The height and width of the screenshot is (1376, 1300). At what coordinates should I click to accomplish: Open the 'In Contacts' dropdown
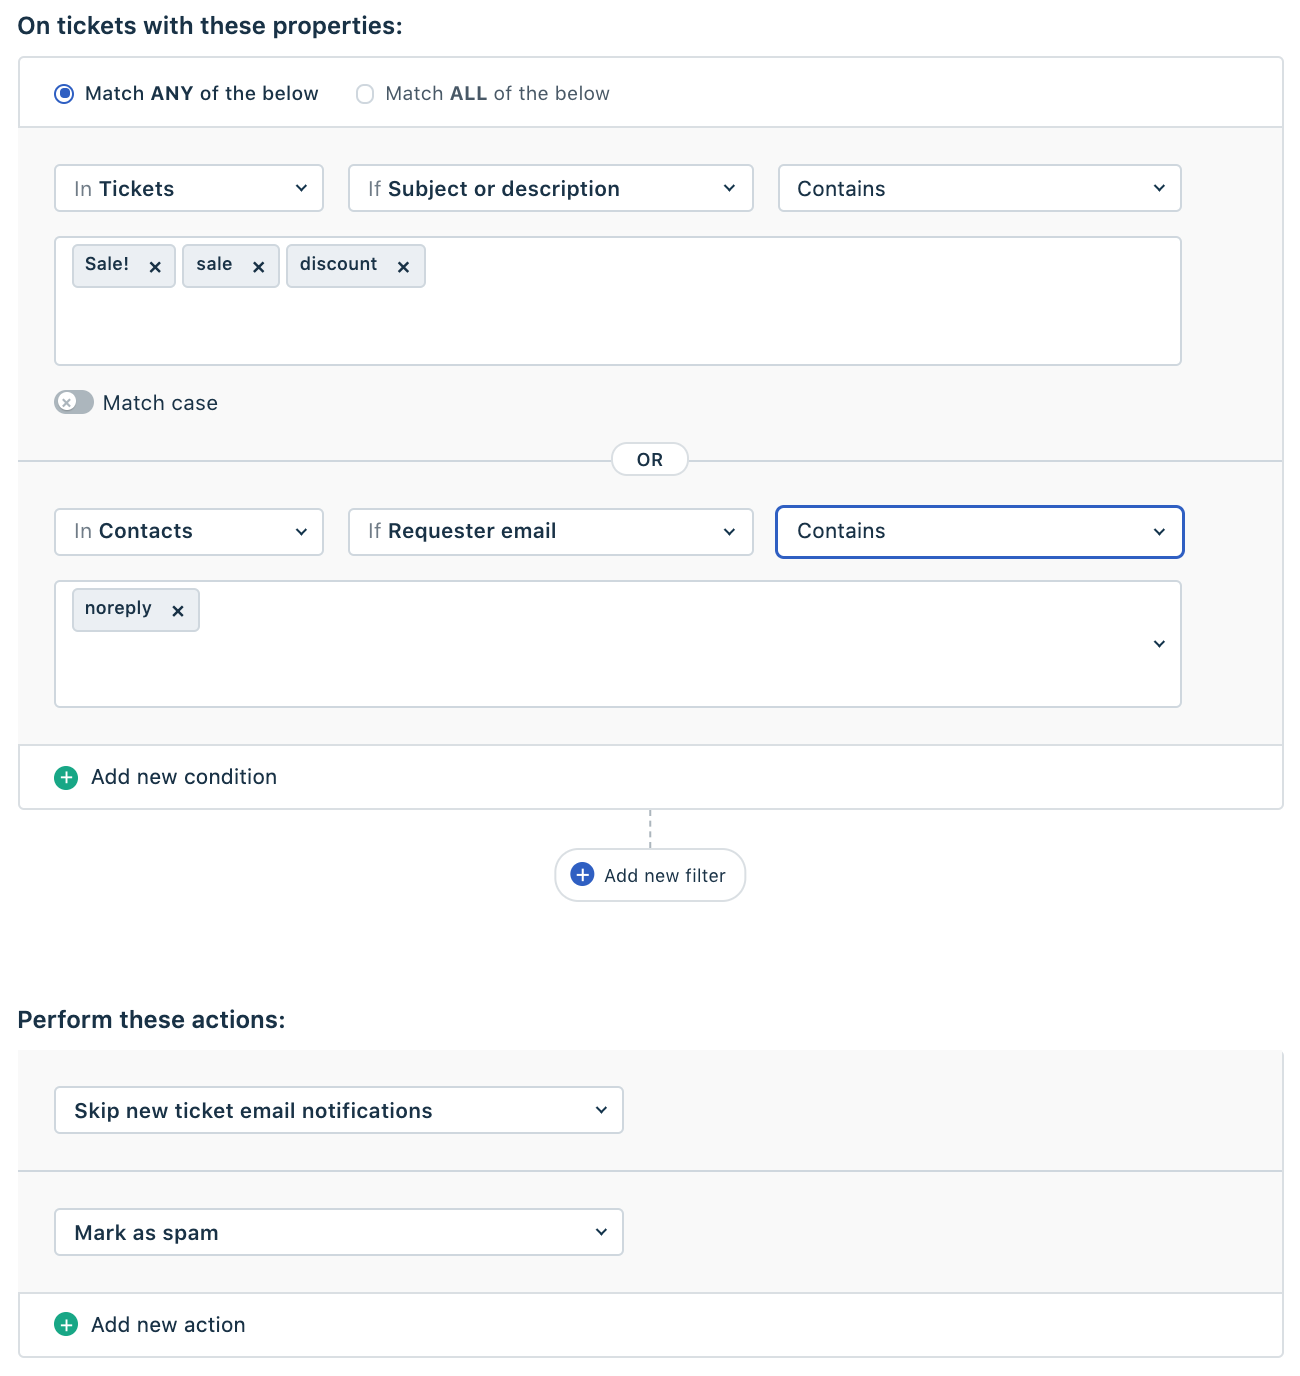(x=189, y=532)
